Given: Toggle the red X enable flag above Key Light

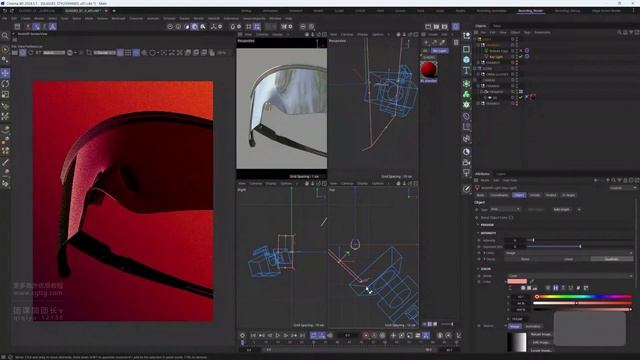Looking at the screenshot, I should 520,51.
